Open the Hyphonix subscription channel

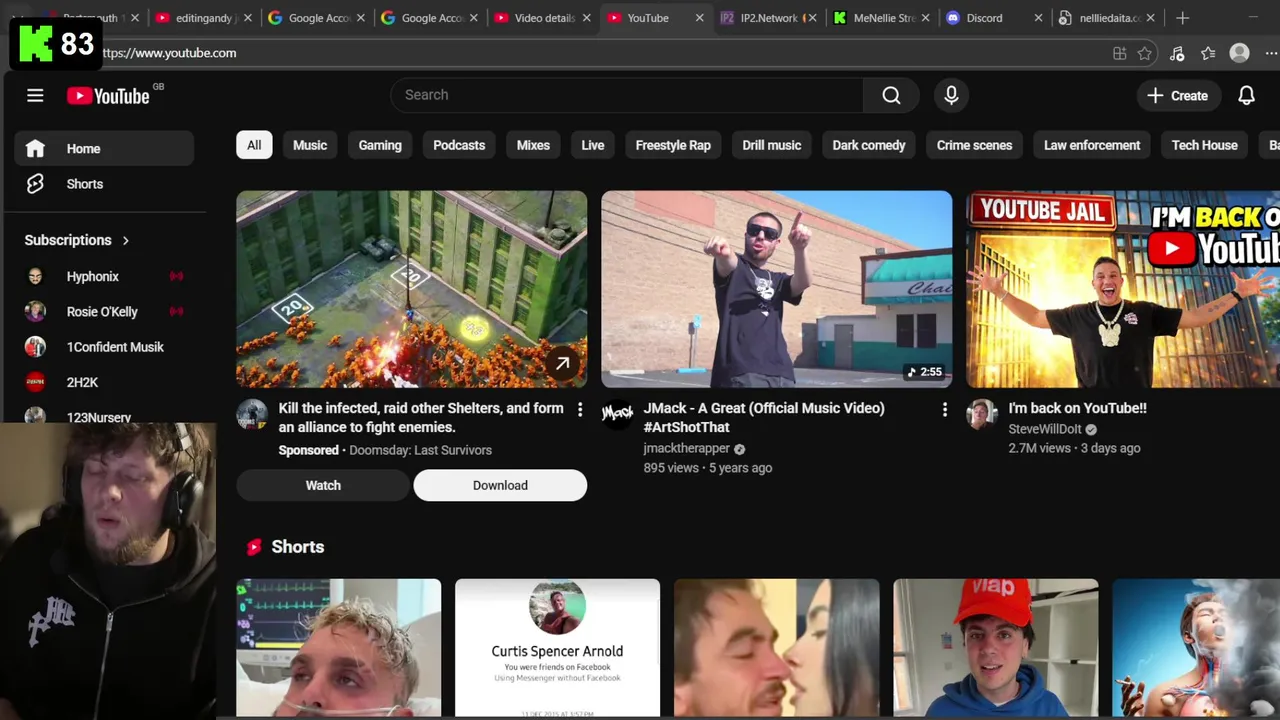(x=104, y=276)
